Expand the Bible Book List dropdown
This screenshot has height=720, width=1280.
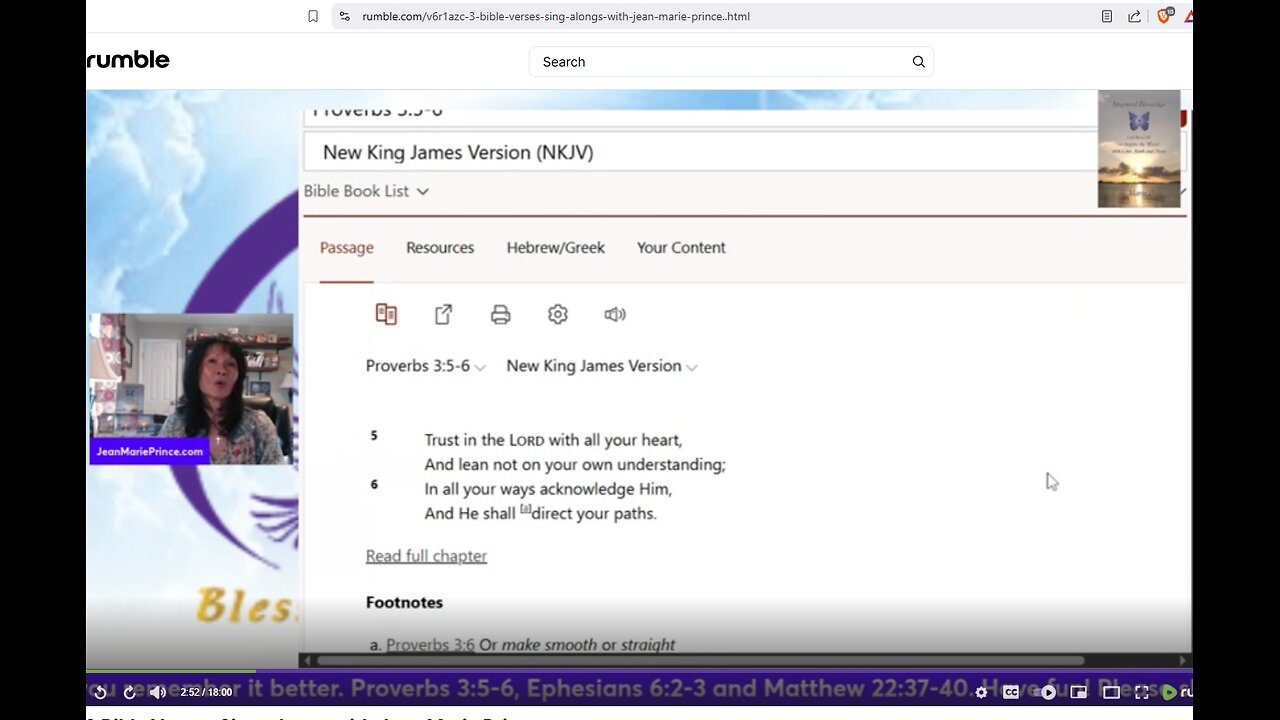point(366,191)
